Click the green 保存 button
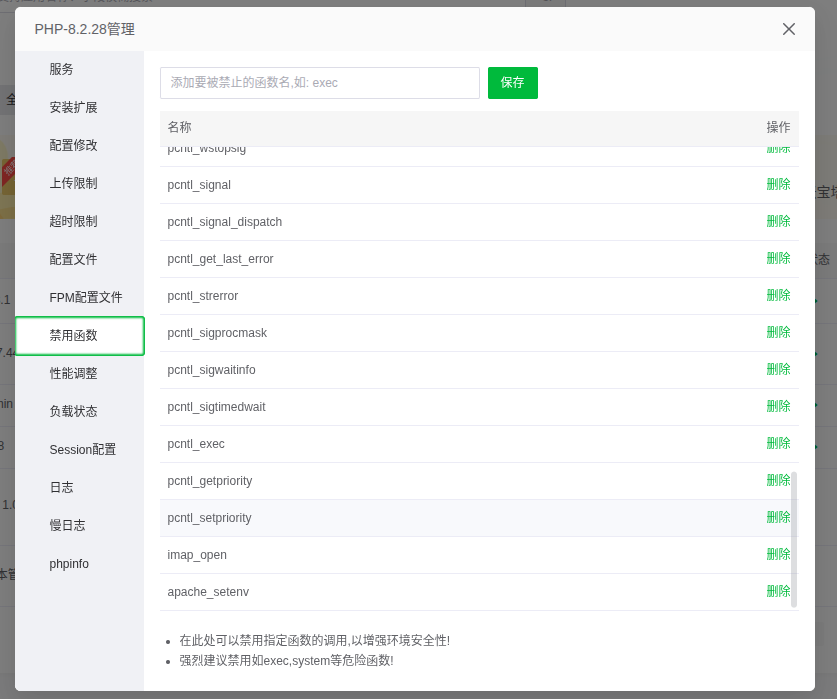 point(512,83)
